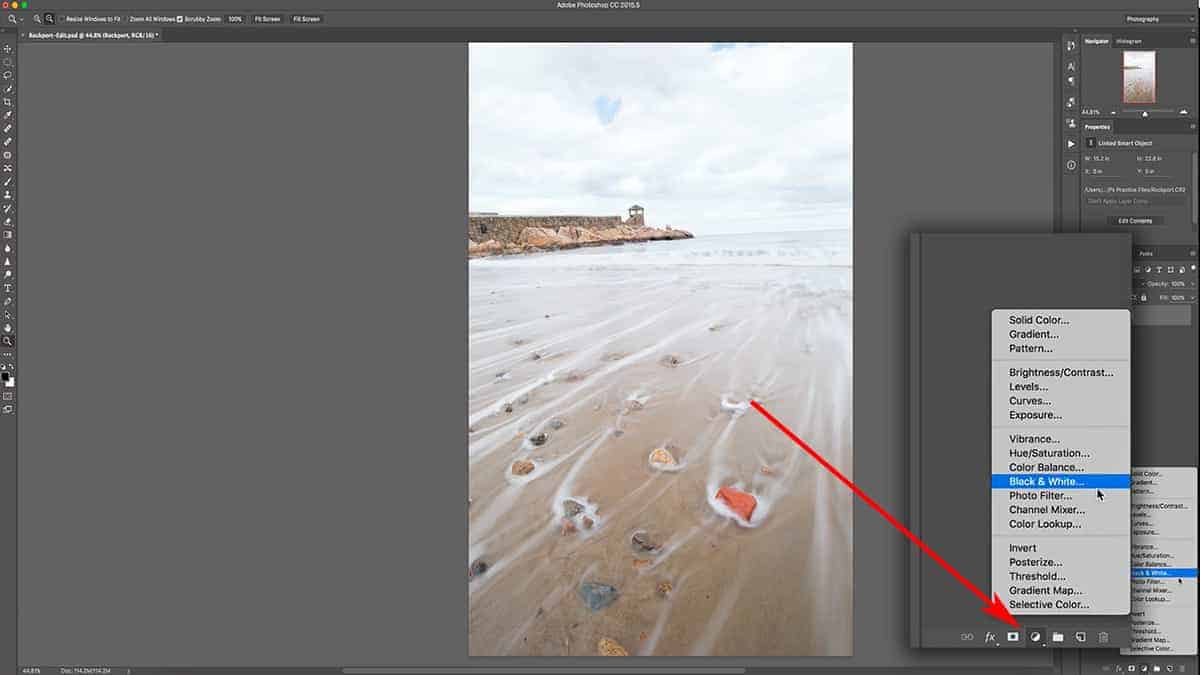
Task: Choose Gradient Map in enlarged menu
Action: (1060, 590)
